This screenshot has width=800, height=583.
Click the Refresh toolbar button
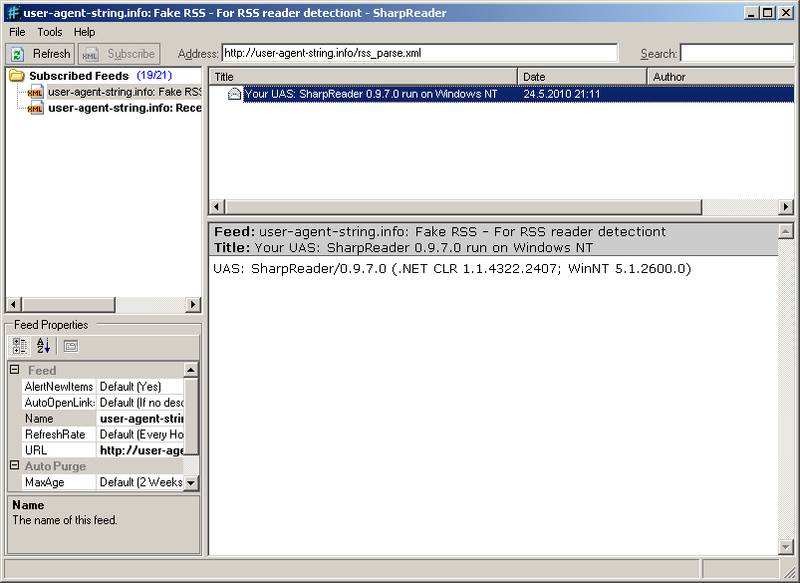(40, 54)
